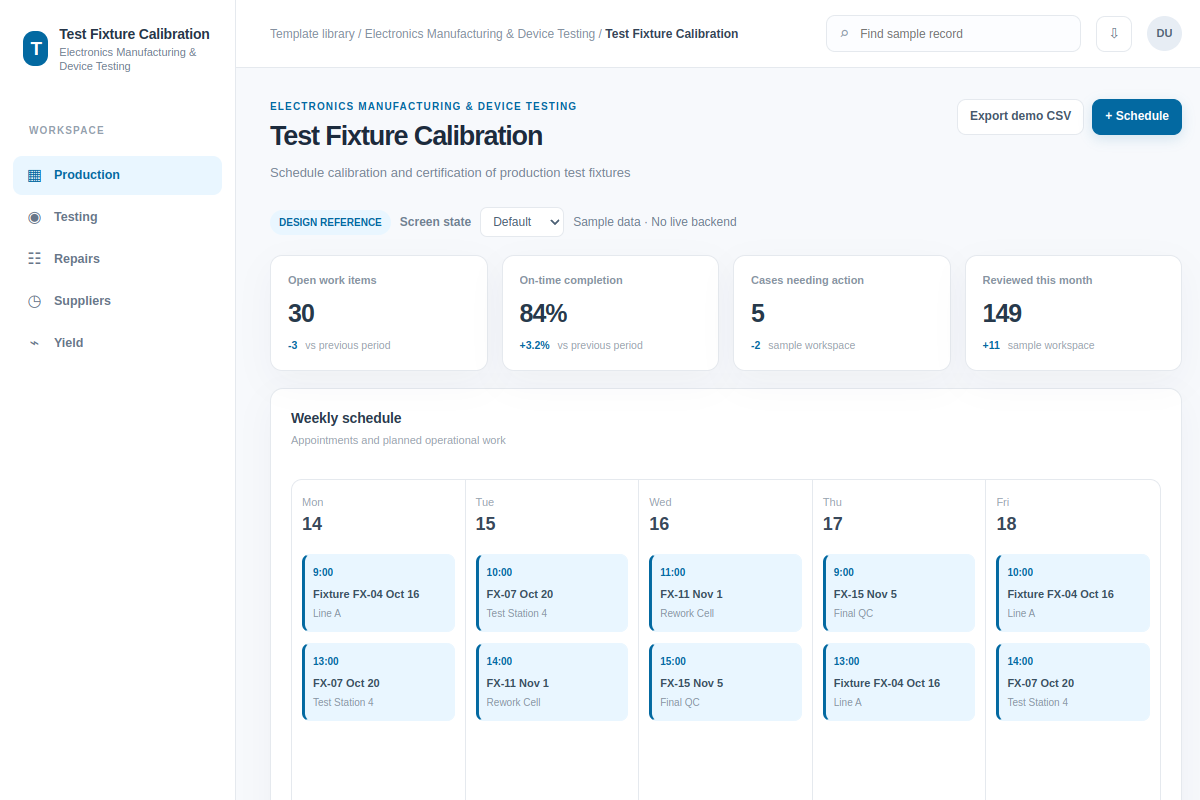Click the T app logo icon
The image size is (1200, 800).
[x=36, y=48]
